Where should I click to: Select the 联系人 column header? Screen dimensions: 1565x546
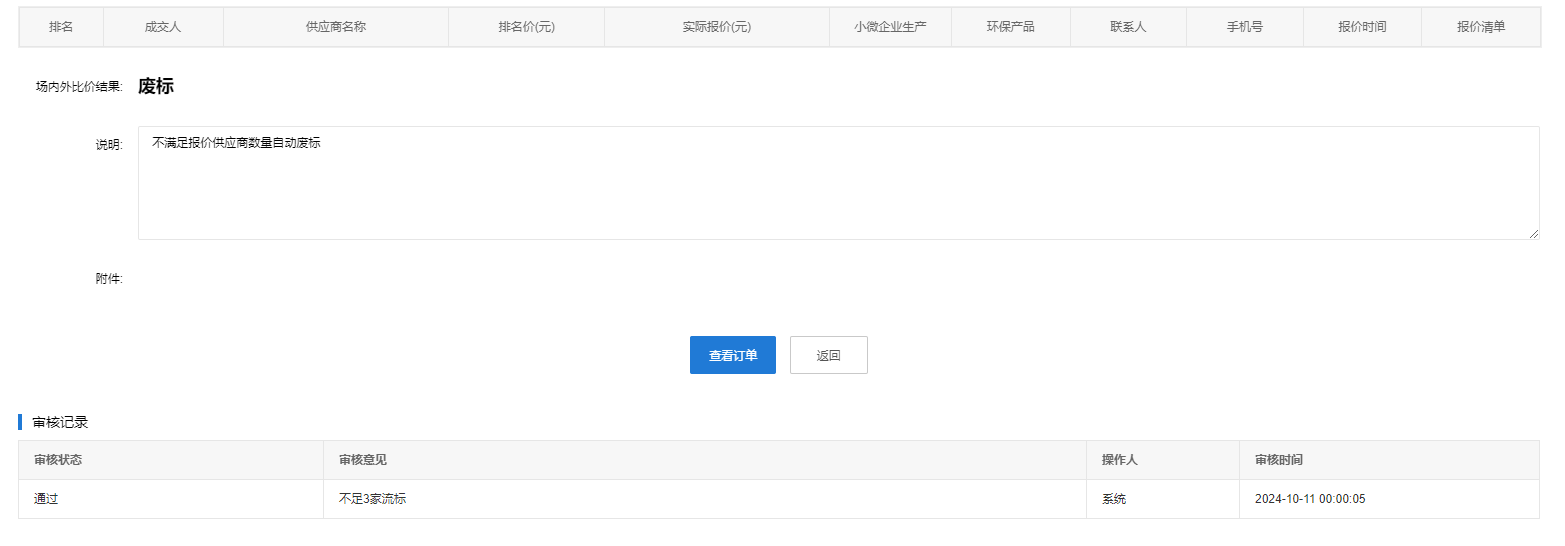[1128, 27]
